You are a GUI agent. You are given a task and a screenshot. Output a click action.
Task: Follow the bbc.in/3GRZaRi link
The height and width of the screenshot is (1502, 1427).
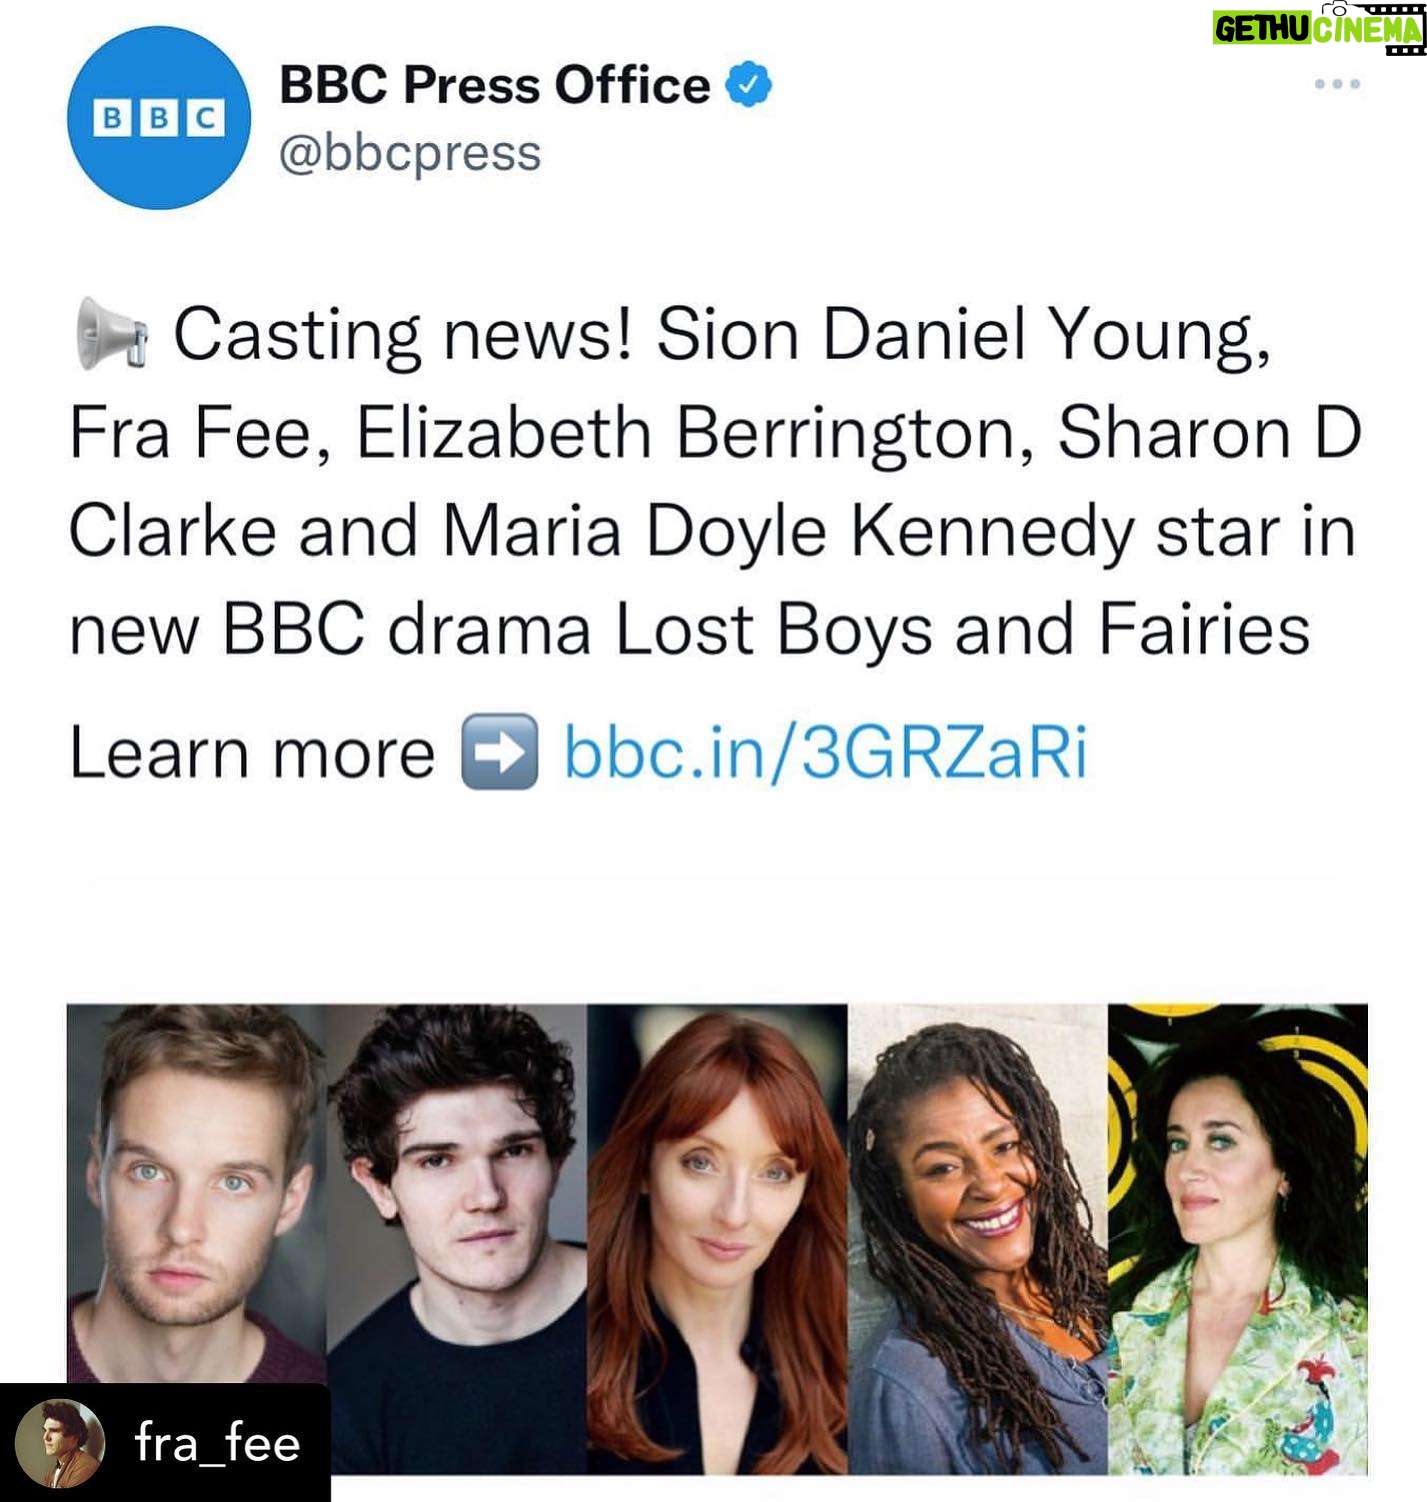coord(825,752)
